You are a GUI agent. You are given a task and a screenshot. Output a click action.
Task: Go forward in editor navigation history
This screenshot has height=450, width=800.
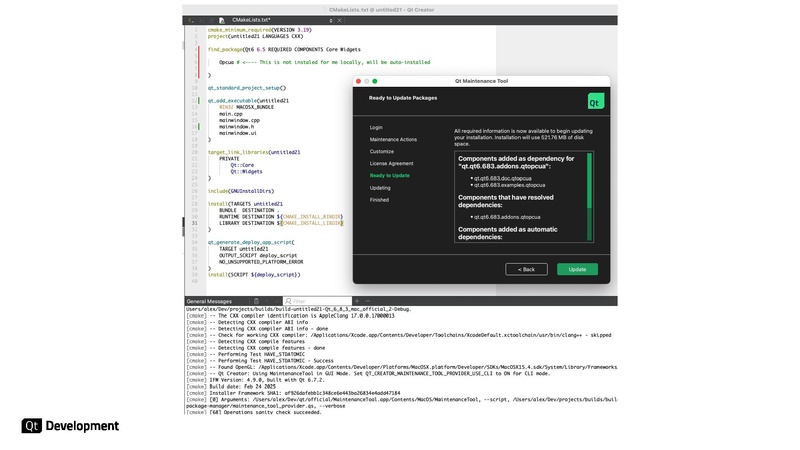point(202,20)
